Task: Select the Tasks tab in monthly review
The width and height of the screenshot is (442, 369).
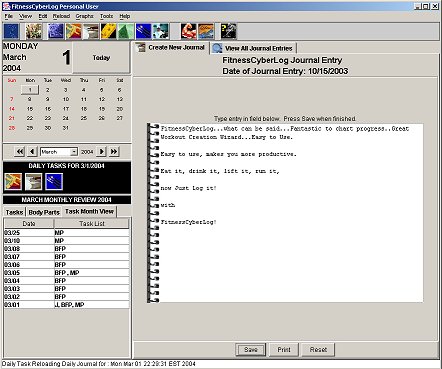Action: pos(14,212)
